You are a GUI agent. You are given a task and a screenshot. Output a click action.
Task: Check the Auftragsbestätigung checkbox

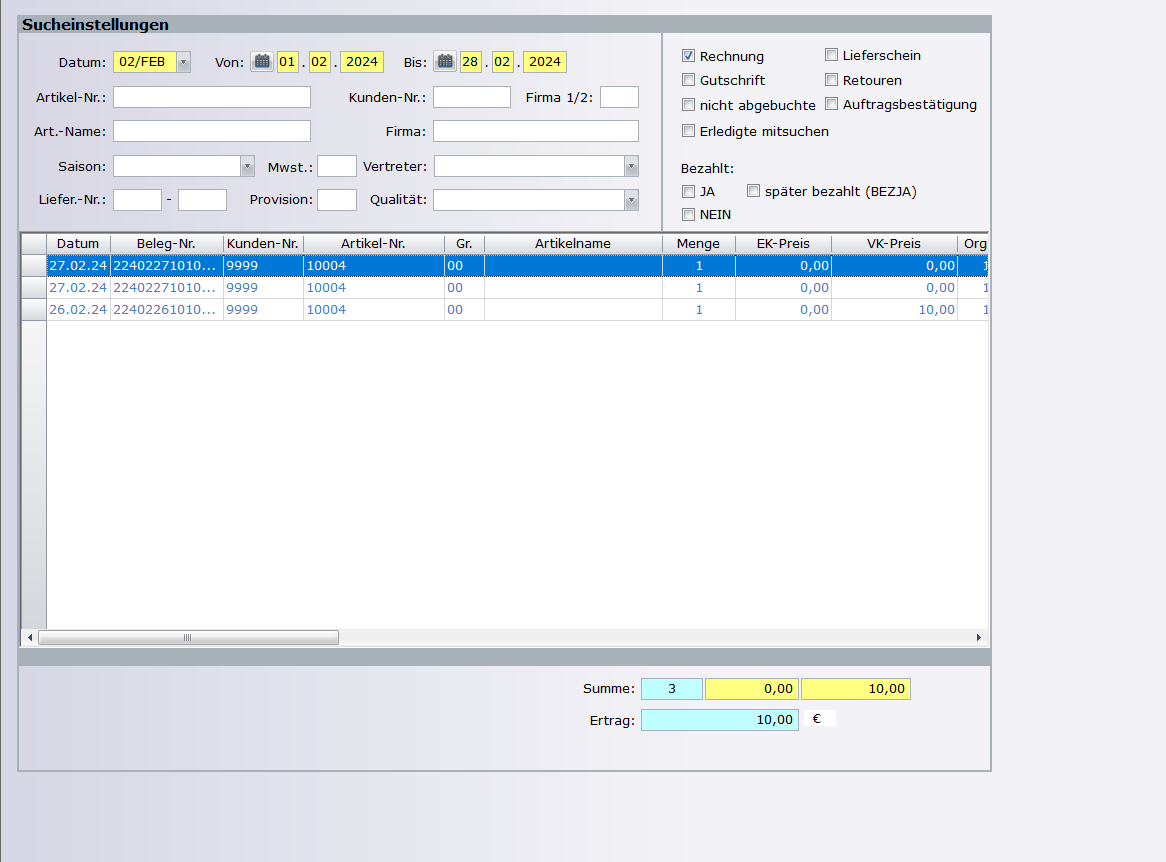coord(831,104)
